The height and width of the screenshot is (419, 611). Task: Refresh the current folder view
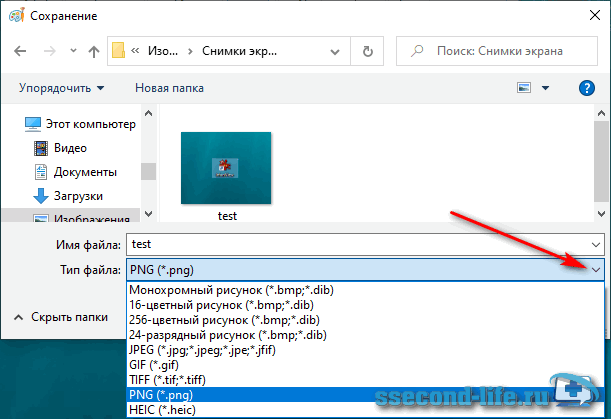pos(368,51)
